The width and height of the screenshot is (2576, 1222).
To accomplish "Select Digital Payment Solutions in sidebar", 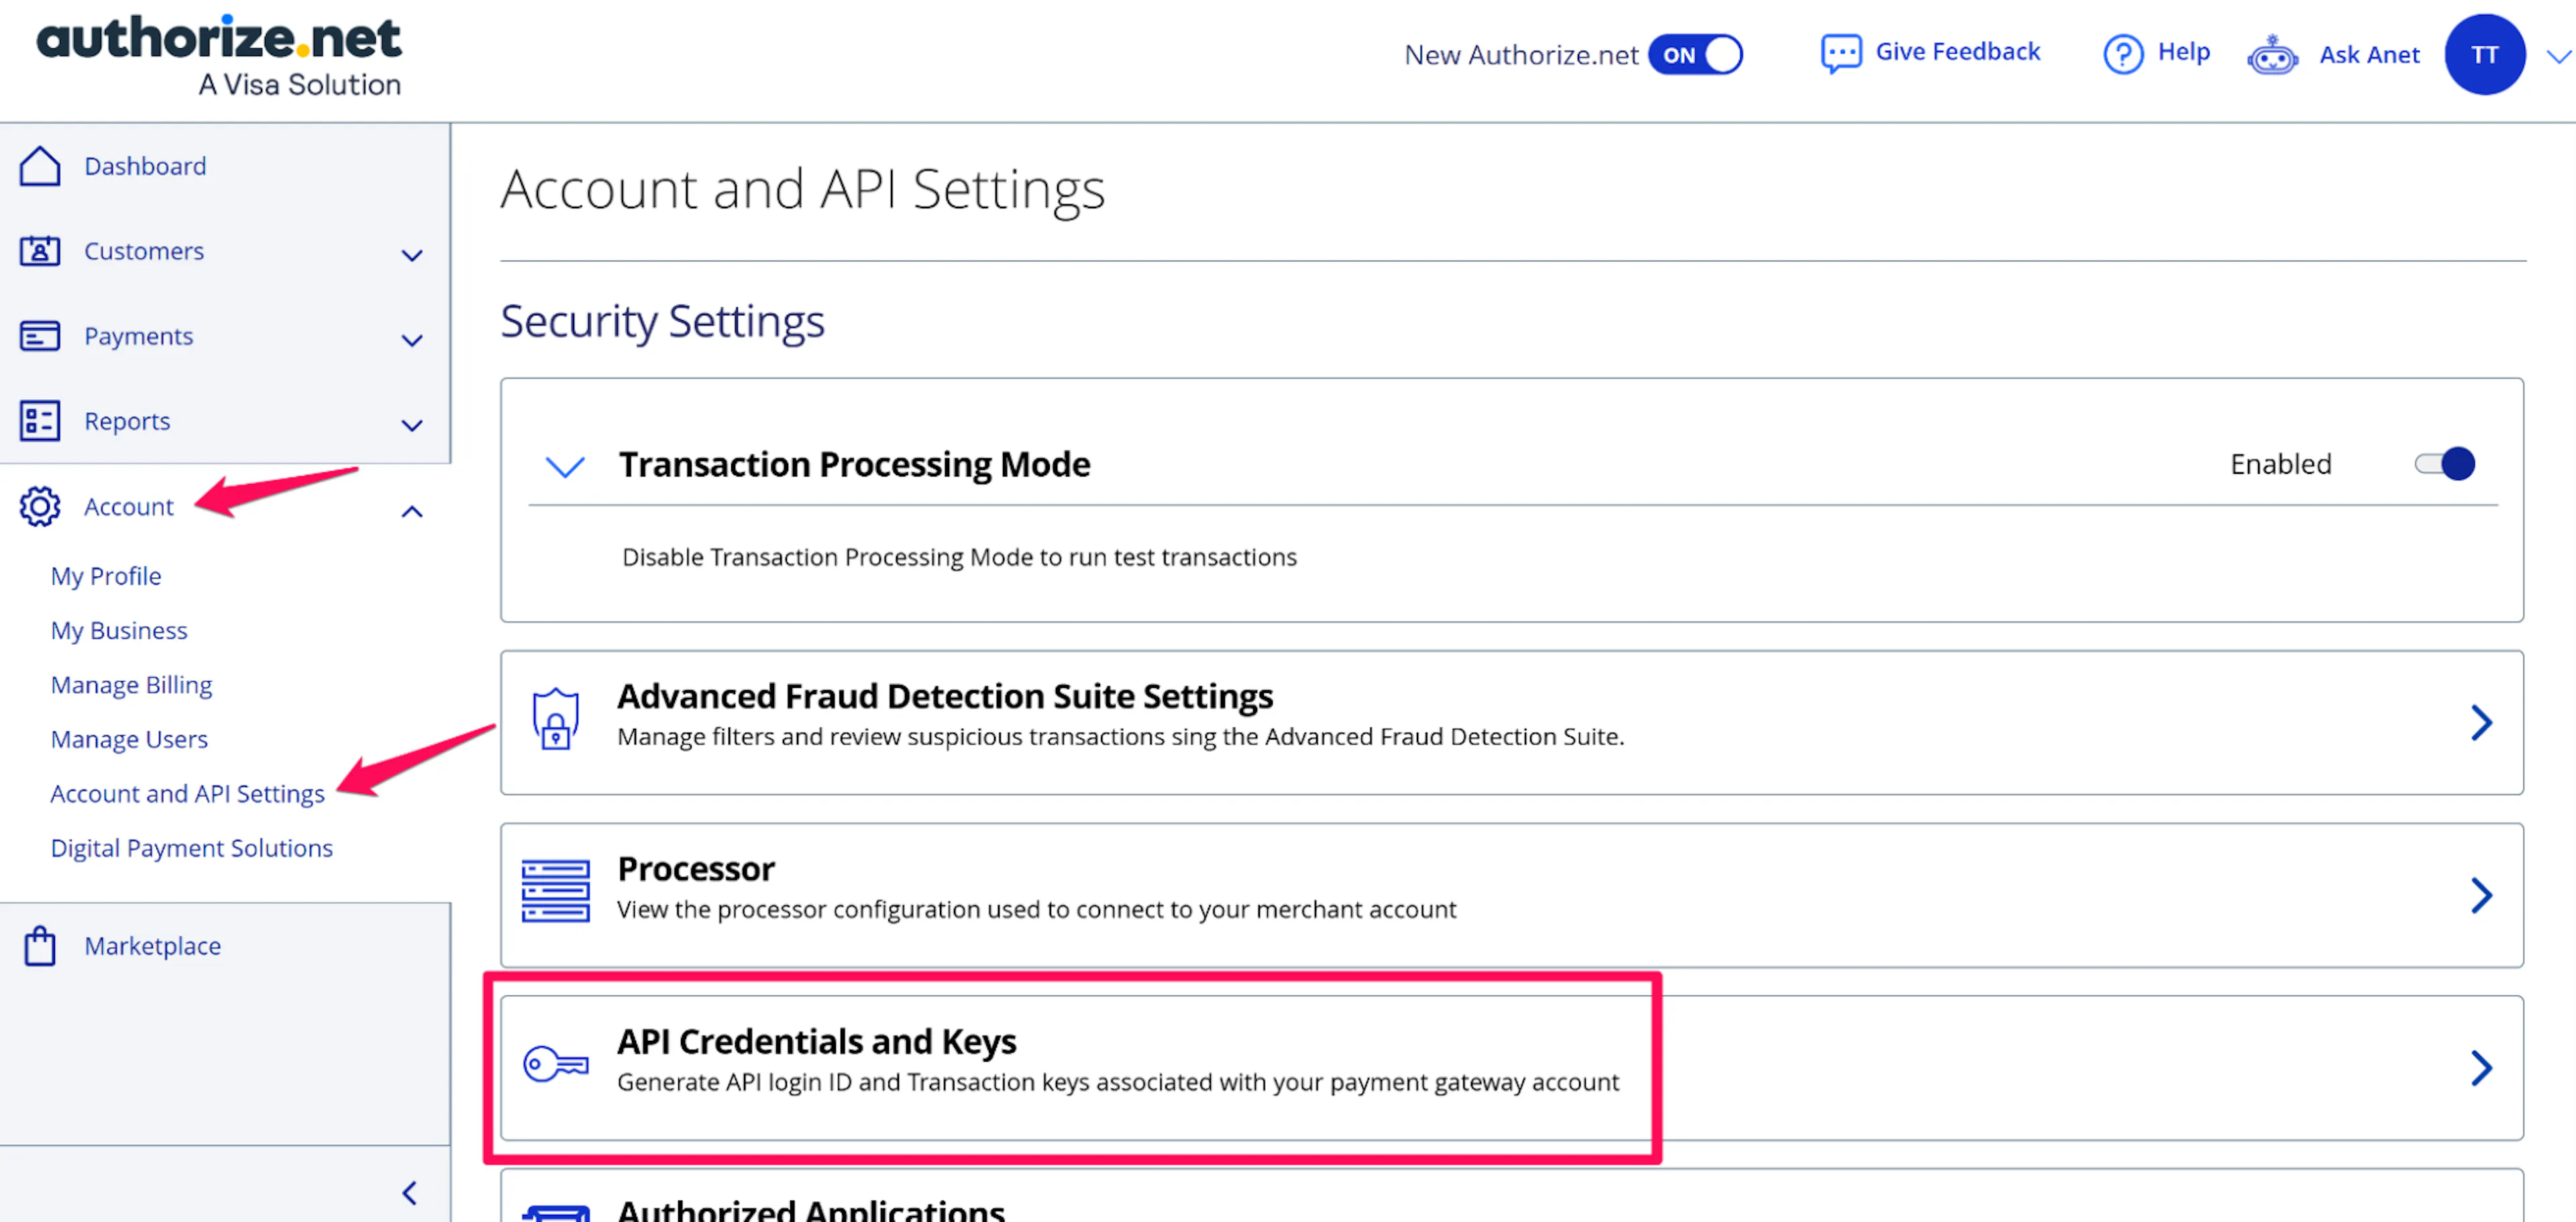I will tap(191, 848).
